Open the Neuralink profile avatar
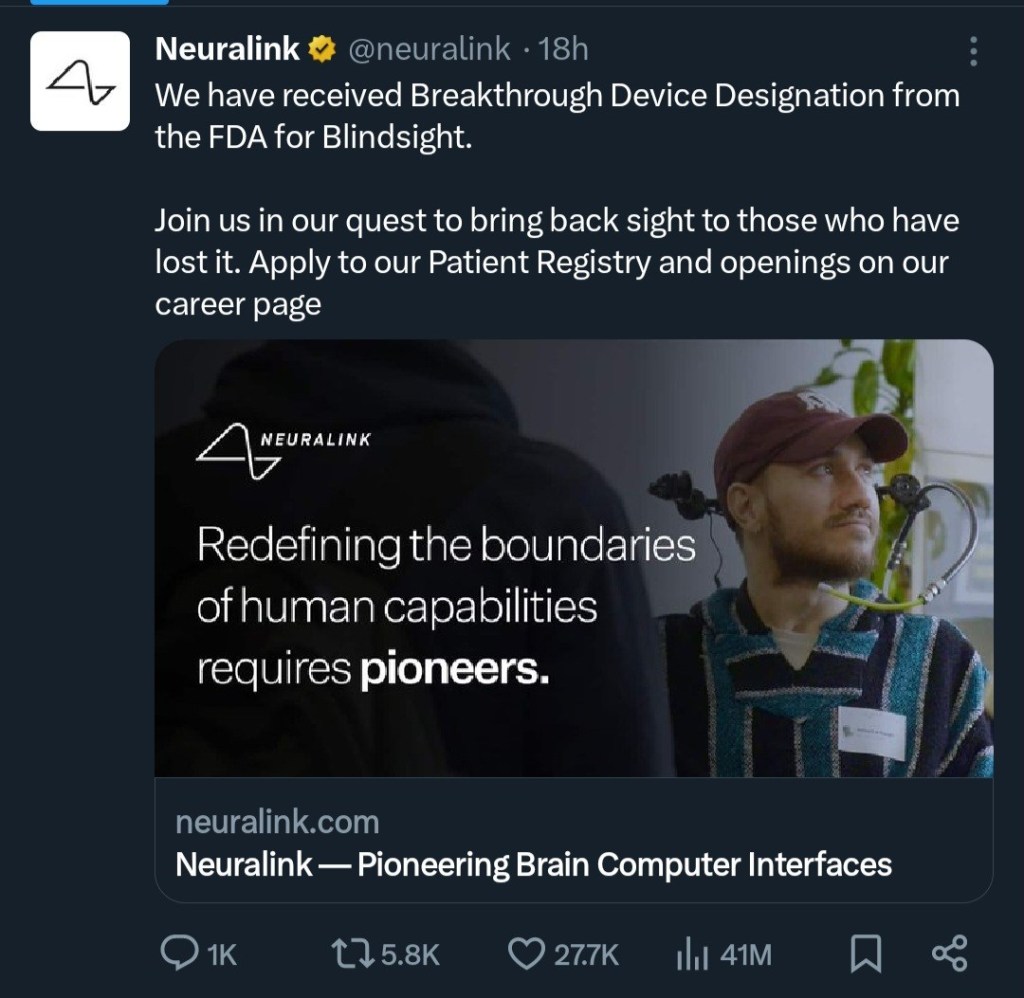Image resolution: width=1024 pixels, height=998 pixels. (80, 81)
